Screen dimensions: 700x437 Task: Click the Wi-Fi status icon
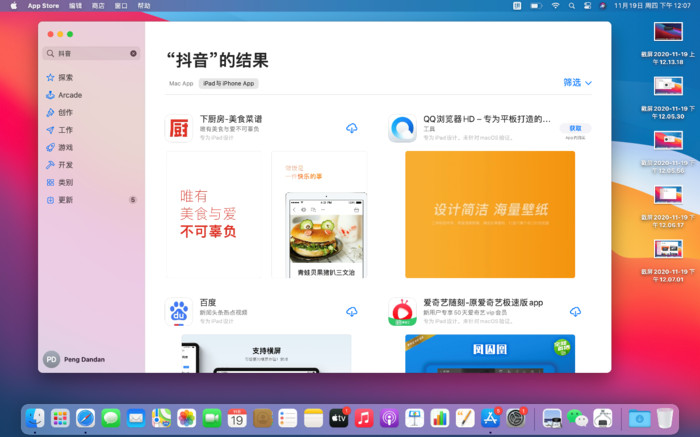(555, 6)
